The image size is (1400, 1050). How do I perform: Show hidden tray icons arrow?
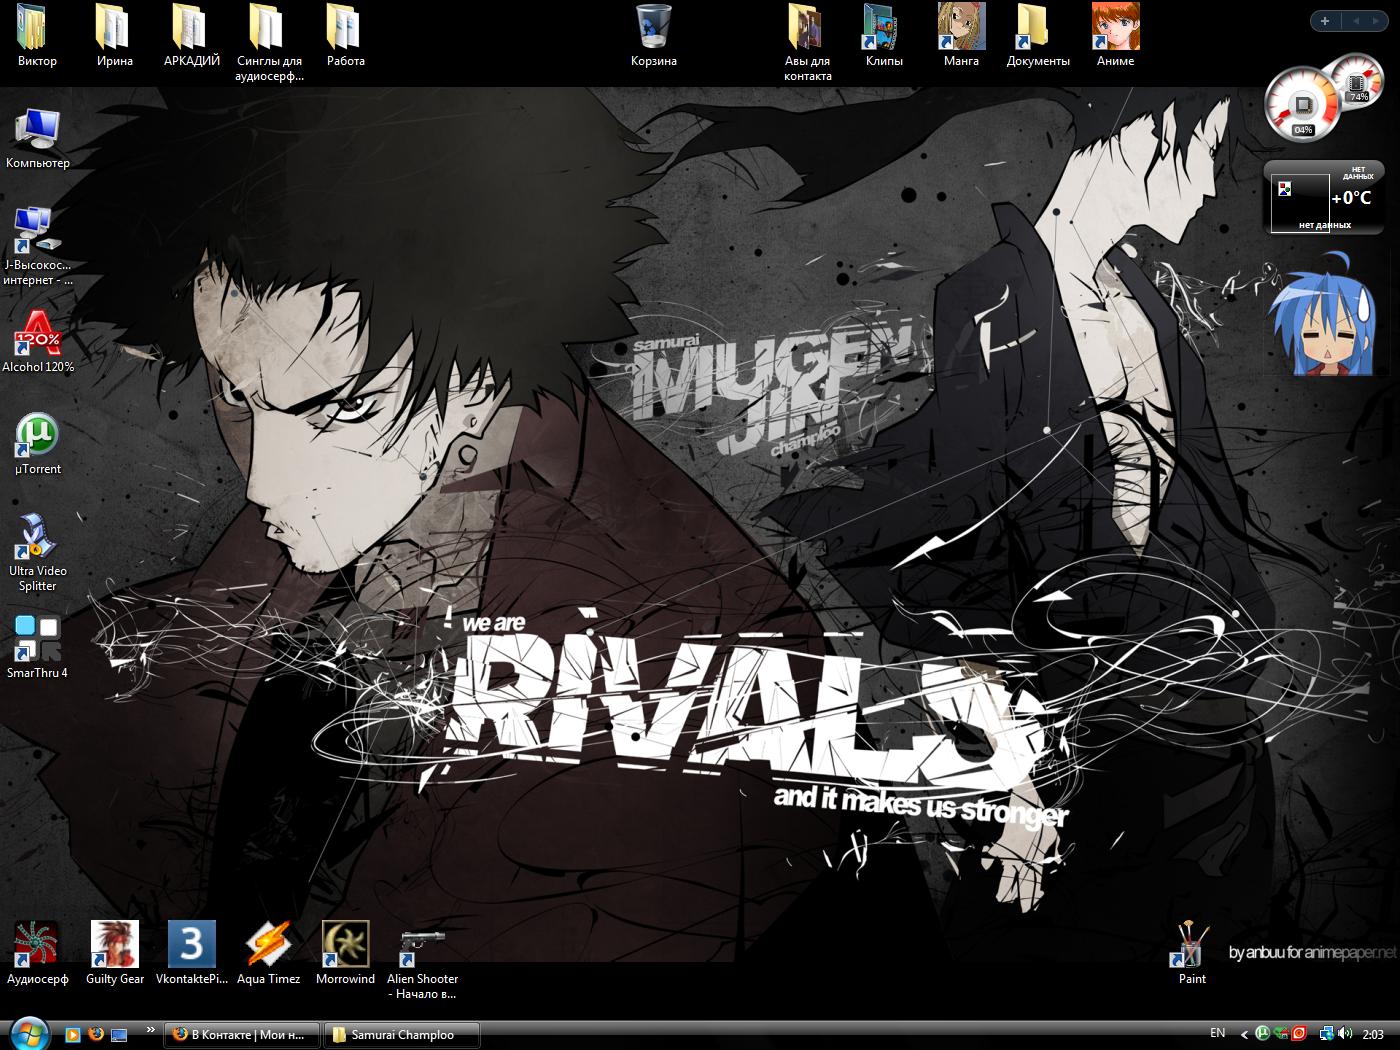pyautogui.click(x=1244, y=1034)
